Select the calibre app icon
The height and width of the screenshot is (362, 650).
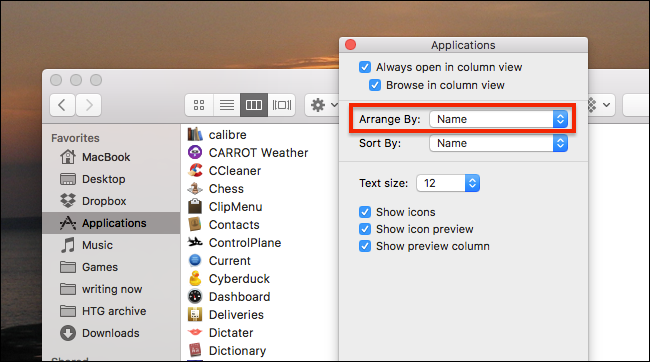(x=195, y=134)
